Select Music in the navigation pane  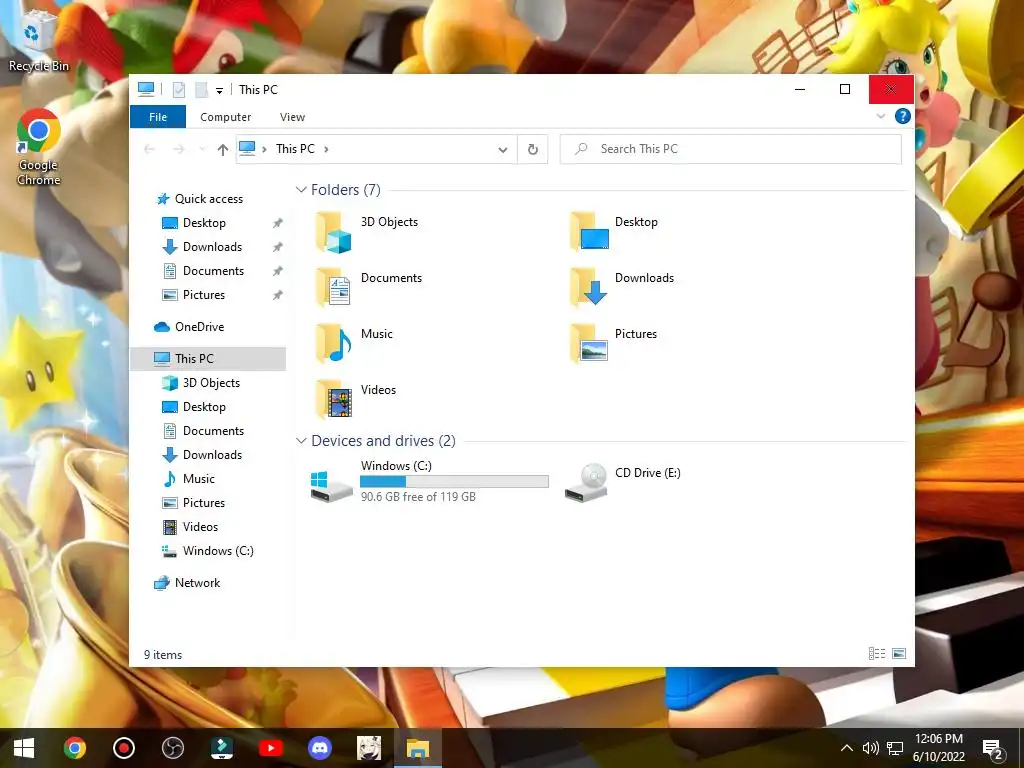[x=189, y=479]
